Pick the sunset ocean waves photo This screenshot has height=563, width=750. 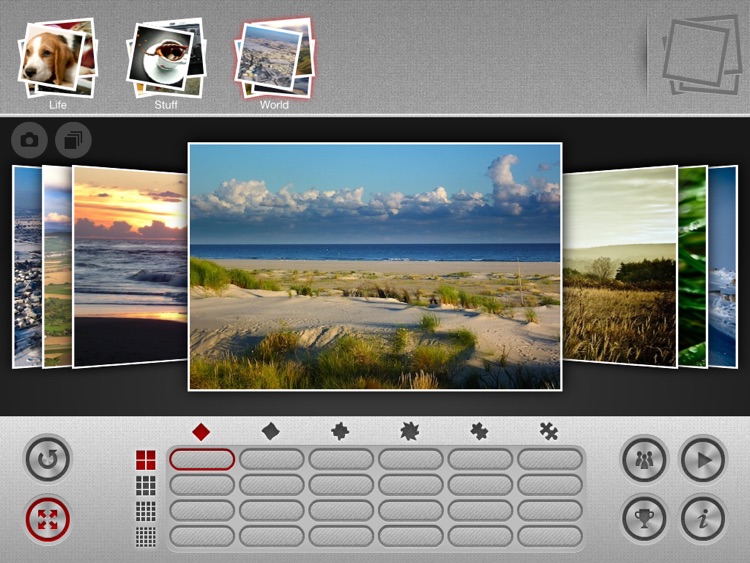(x=130, y=266)
